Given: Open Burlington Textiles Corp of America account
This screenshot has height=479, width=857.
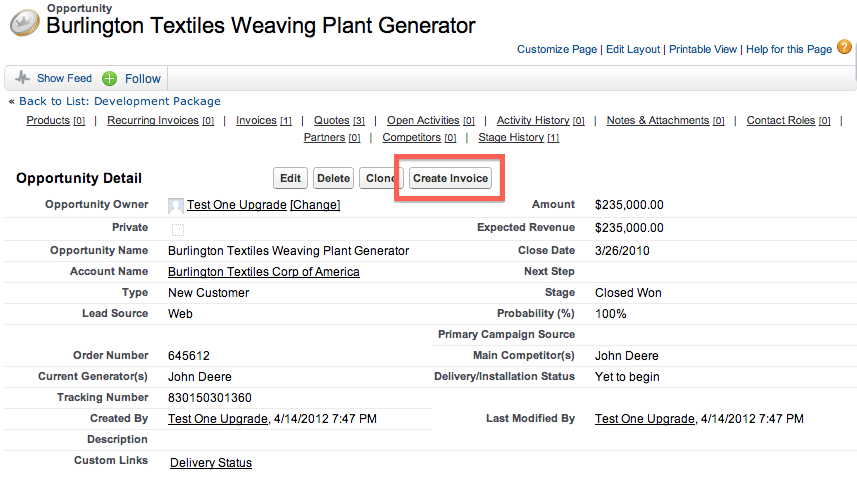Looking at the screenshot, I should tap(264, 272).
